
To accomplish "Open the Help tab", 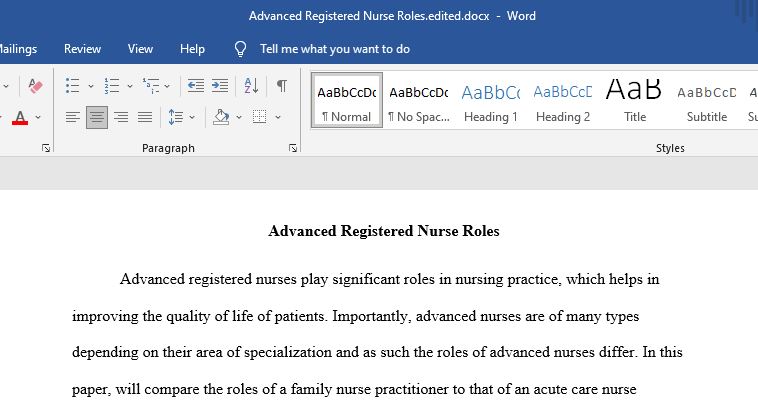I will (x=192, y=49).
